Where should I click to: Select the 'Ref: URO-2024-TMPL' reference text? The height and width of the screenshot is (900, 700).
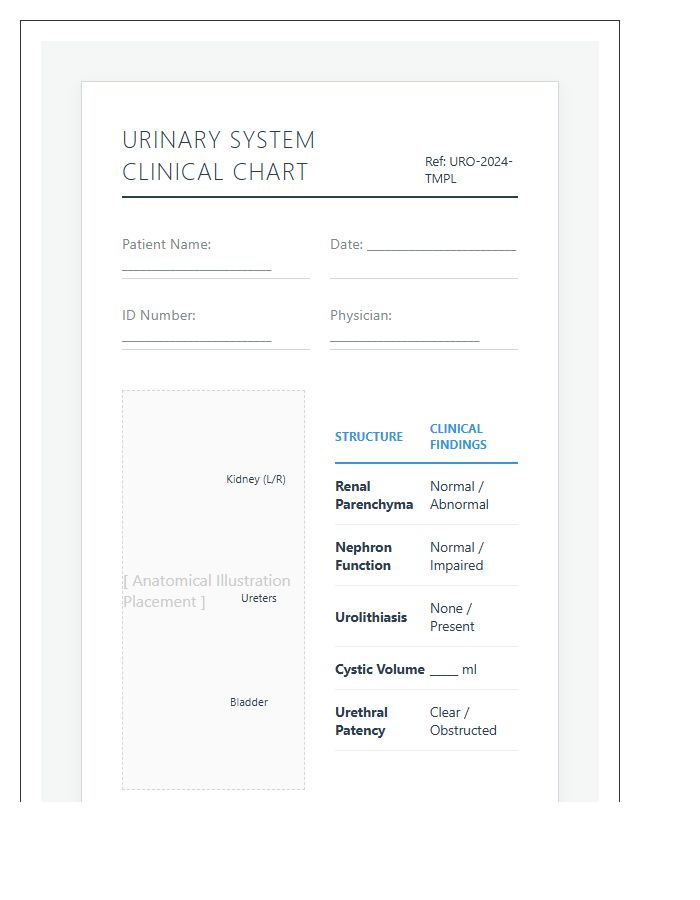tap(469, 170)
